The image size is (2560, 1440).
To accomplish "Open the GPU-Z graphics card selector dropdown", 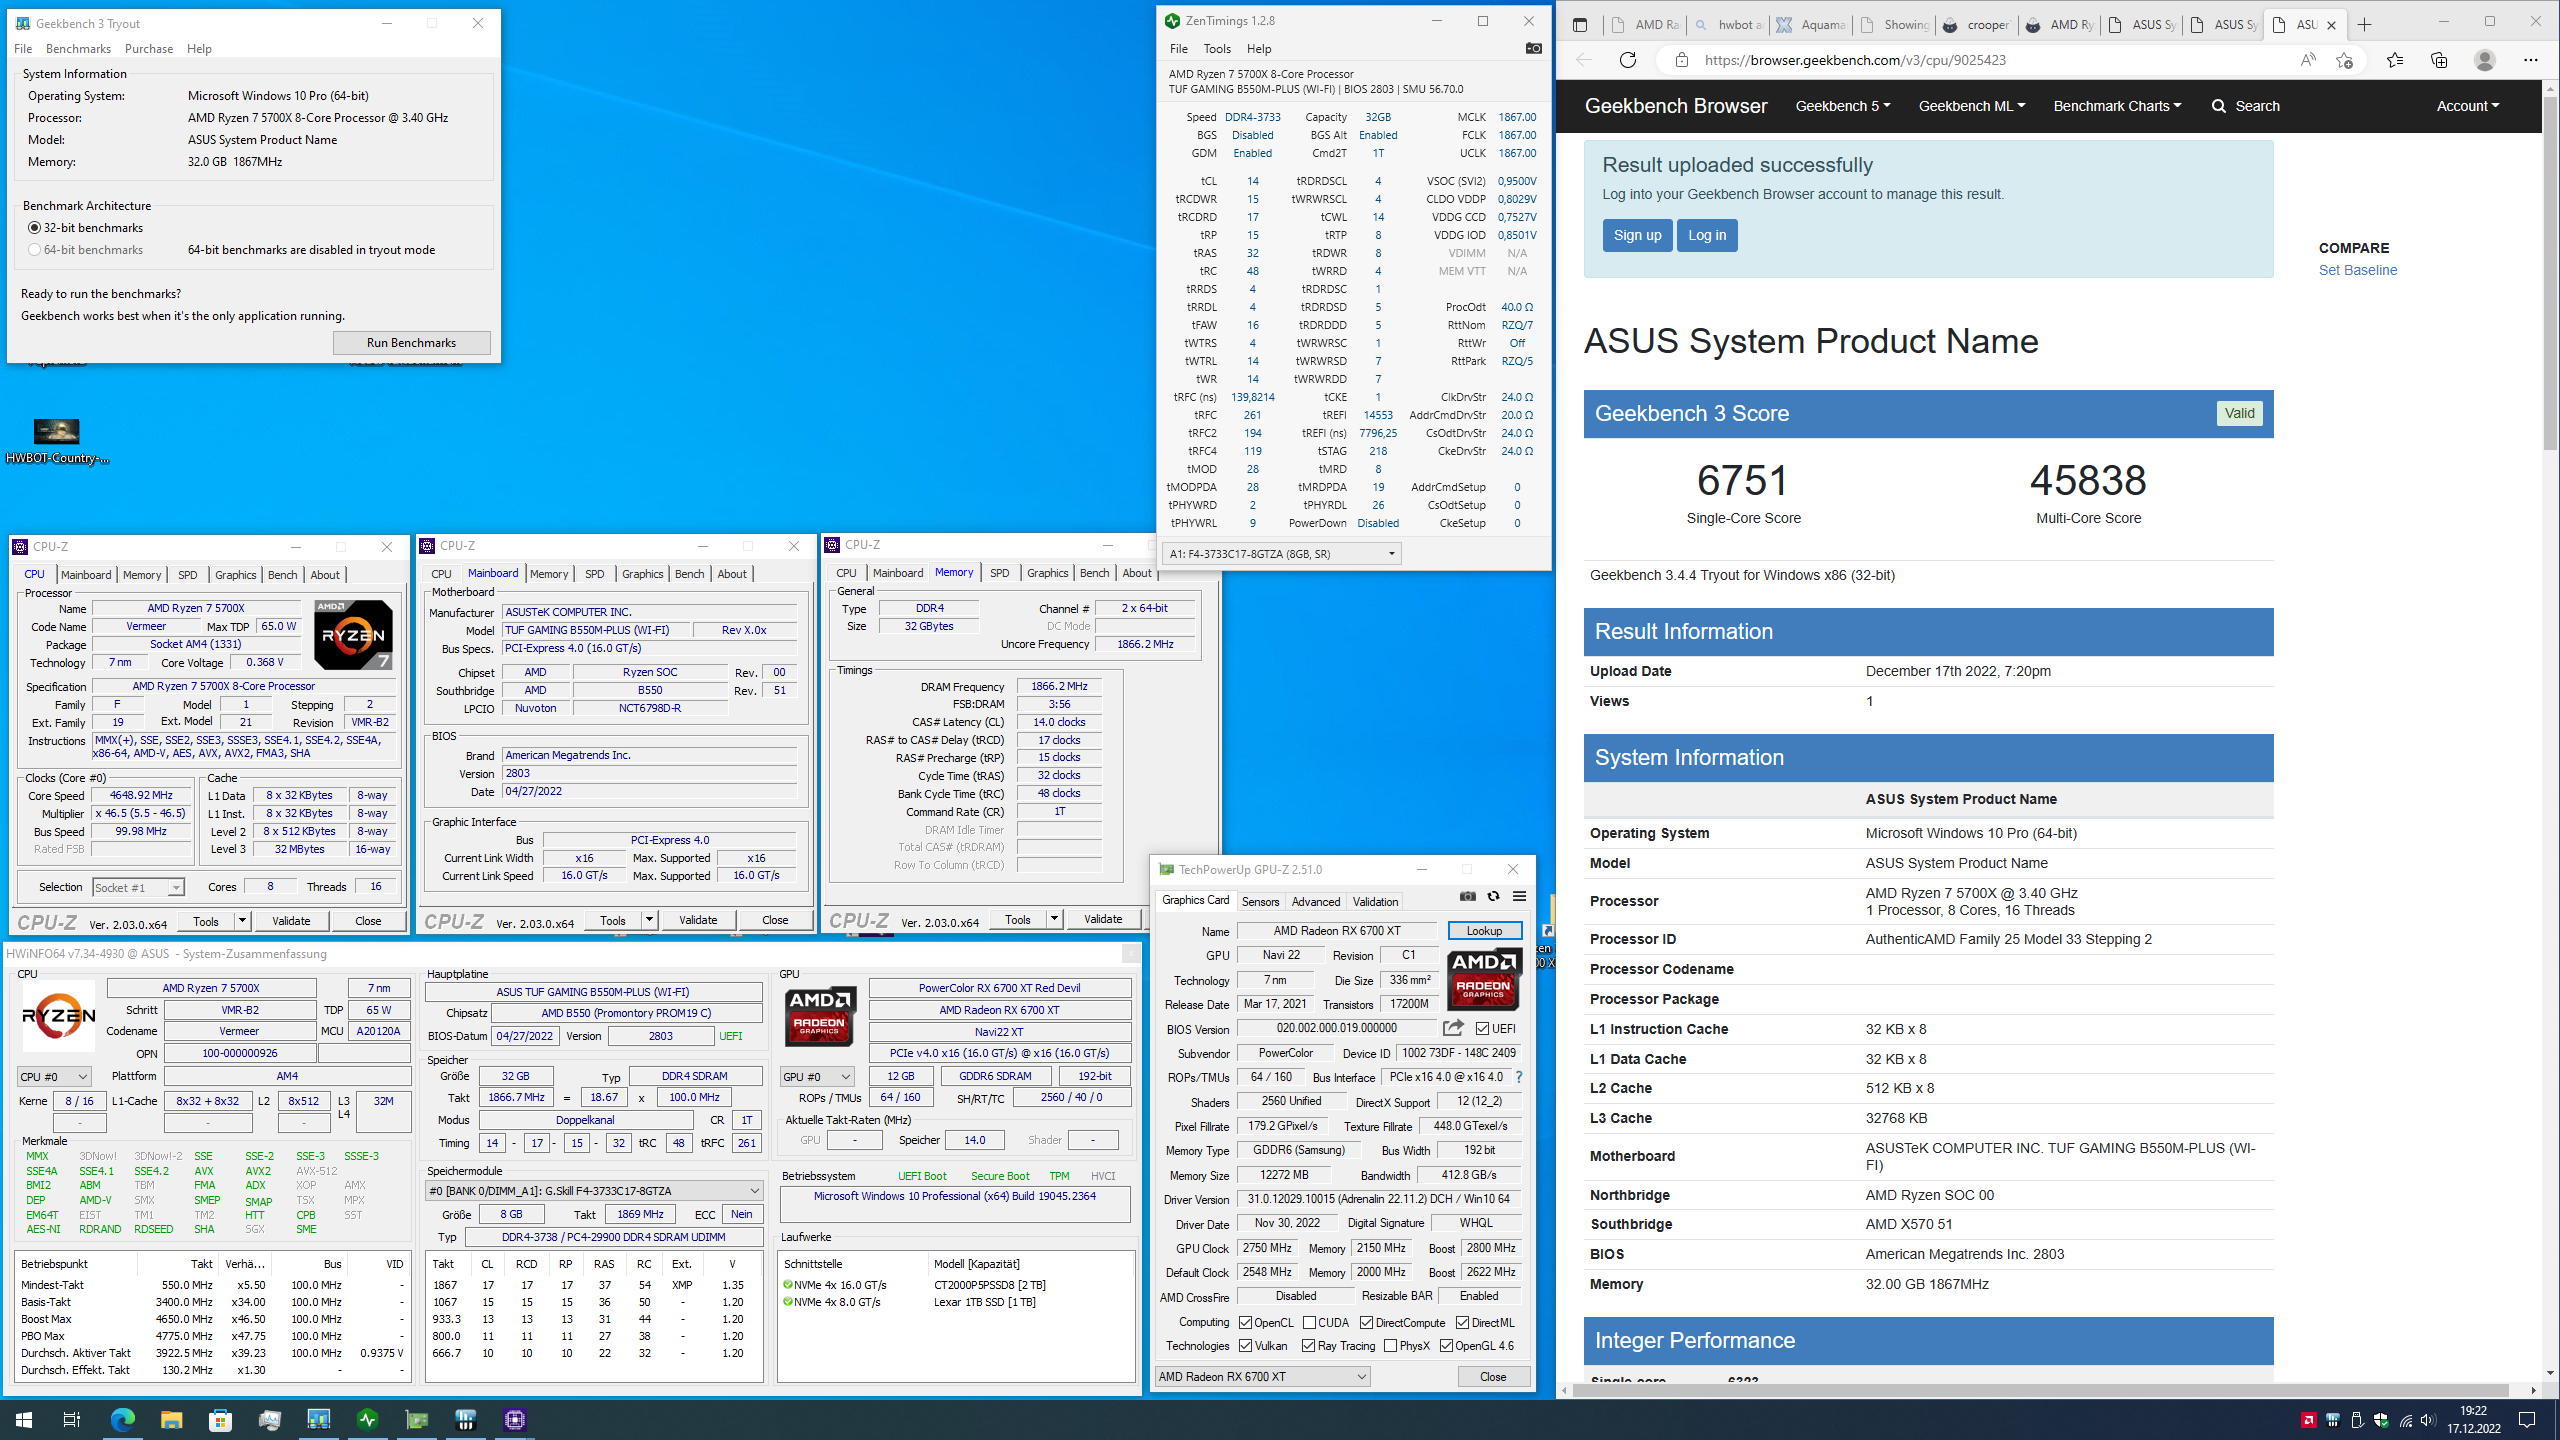I will tap(1262, 1376).
